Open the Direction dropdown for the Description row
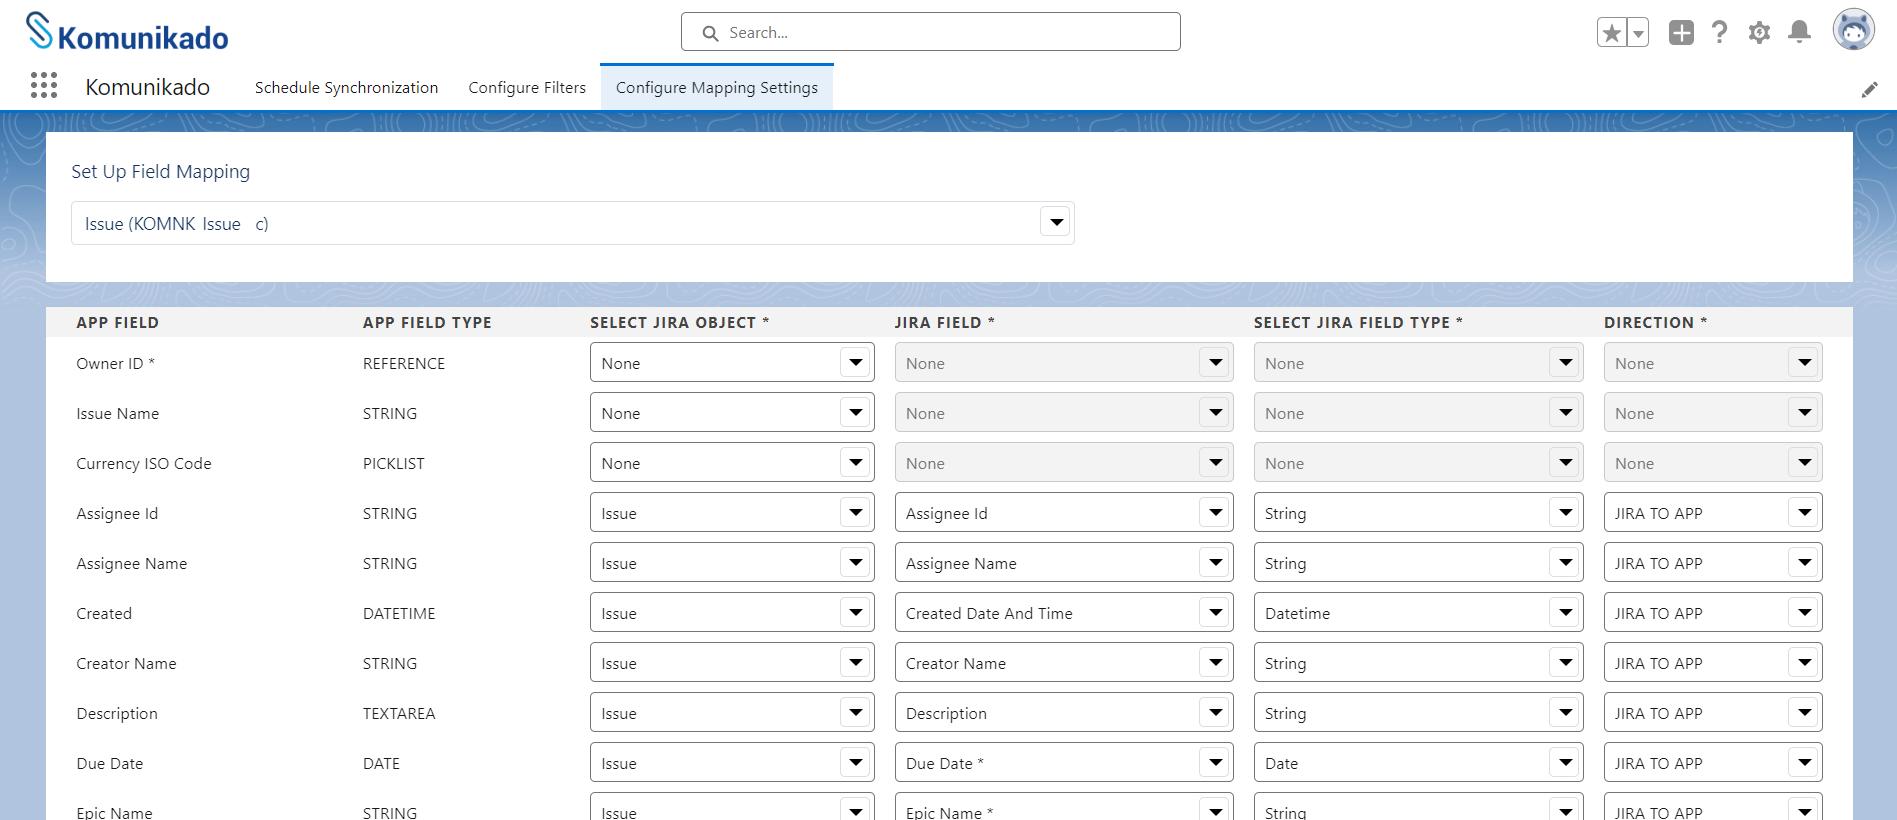 pyautogui.click(x=1713, y=713)
